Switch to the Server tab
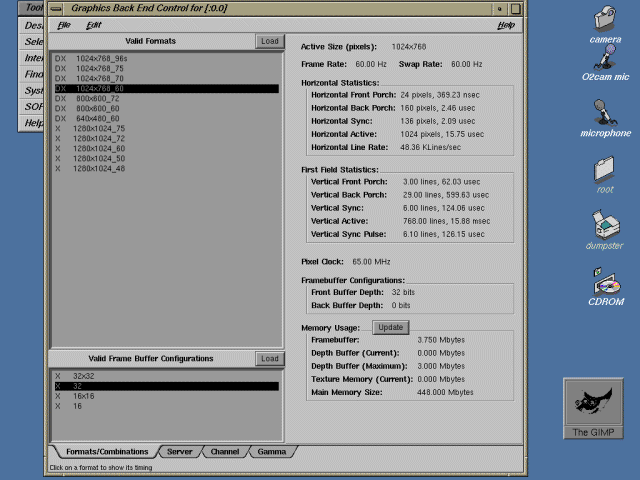Image resolution: width=640 pixels, height=480 pixels. click(179, 452)
